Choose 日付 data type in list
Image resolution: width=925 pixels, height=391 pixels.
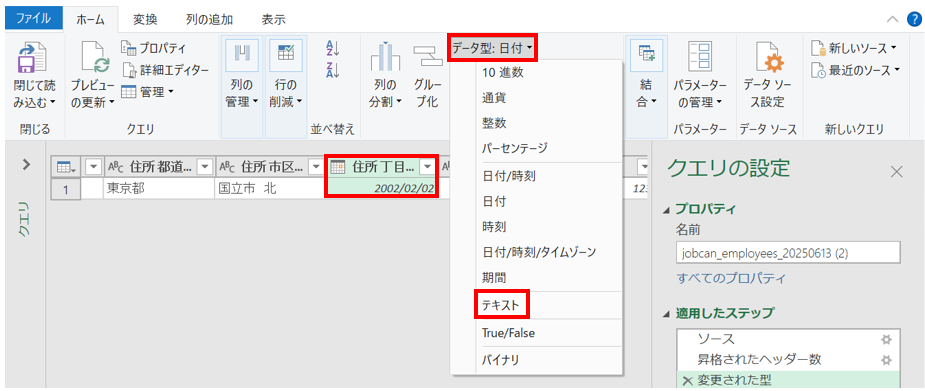click(x=493, y=201)
